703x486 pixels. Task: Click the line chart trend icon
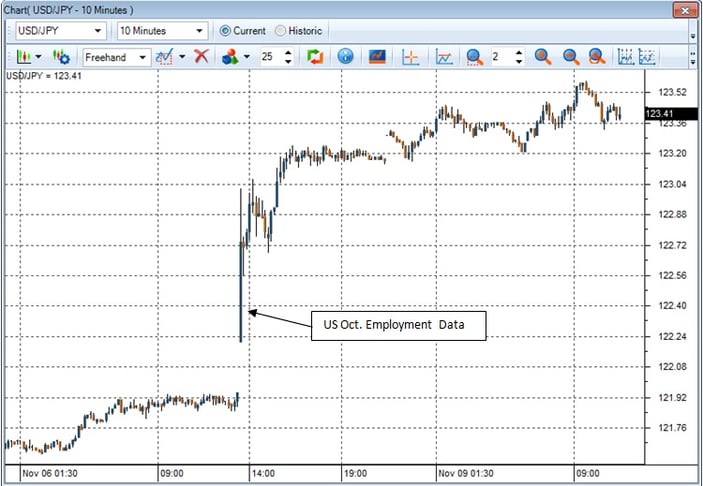pos(444,57)
